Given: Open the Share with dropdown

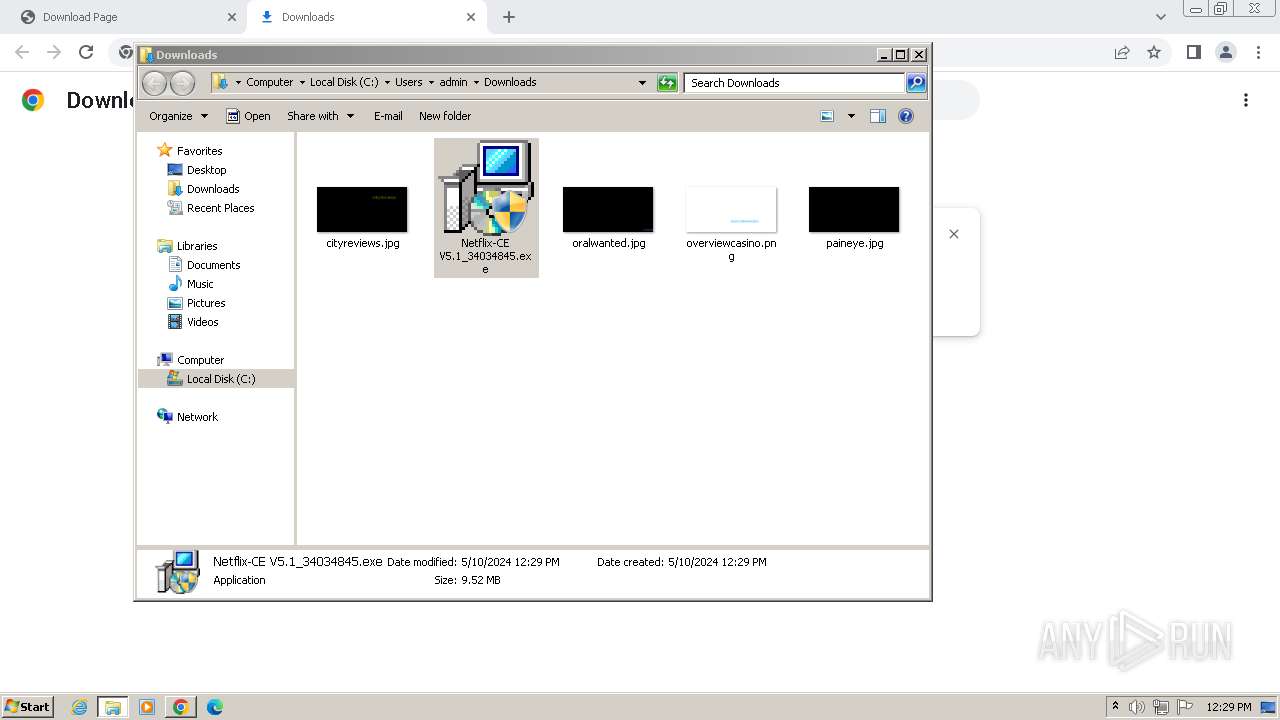Looking at the screenshot, I should pos(321,116).
